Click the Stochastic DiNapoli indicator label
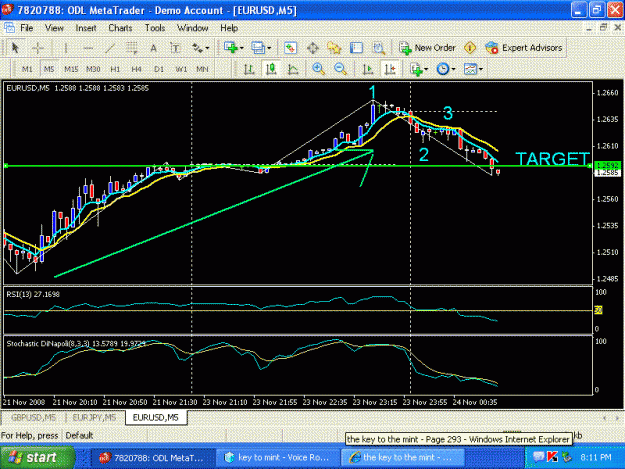 (x=75, y=343)
